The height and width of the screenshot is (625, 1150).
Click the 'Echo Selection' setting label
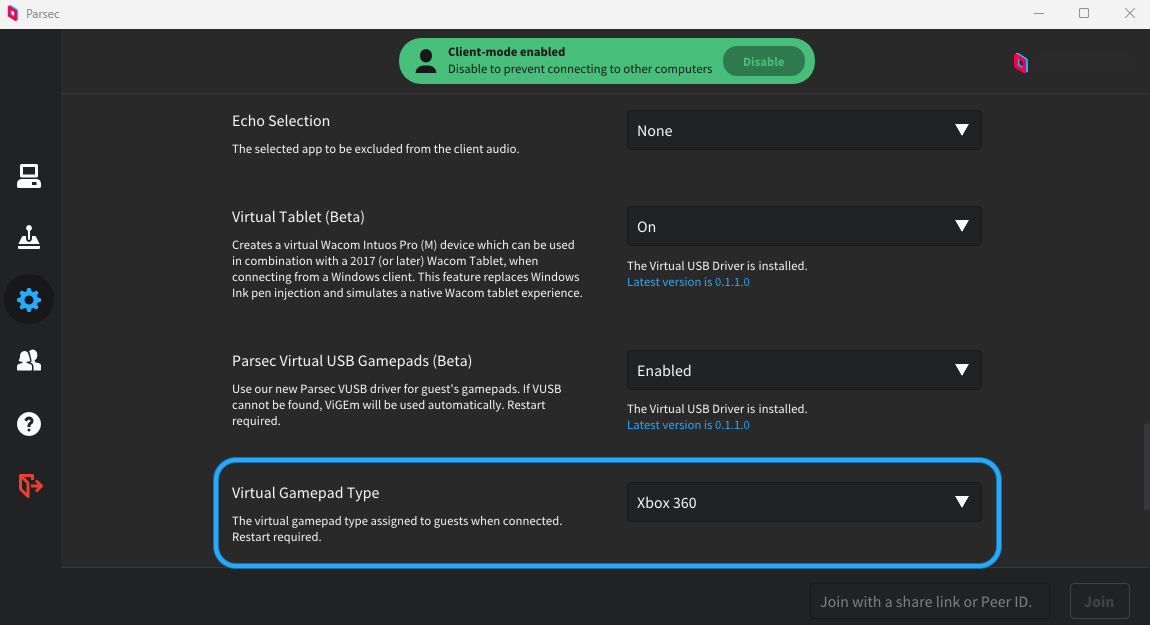coord(281,121)
